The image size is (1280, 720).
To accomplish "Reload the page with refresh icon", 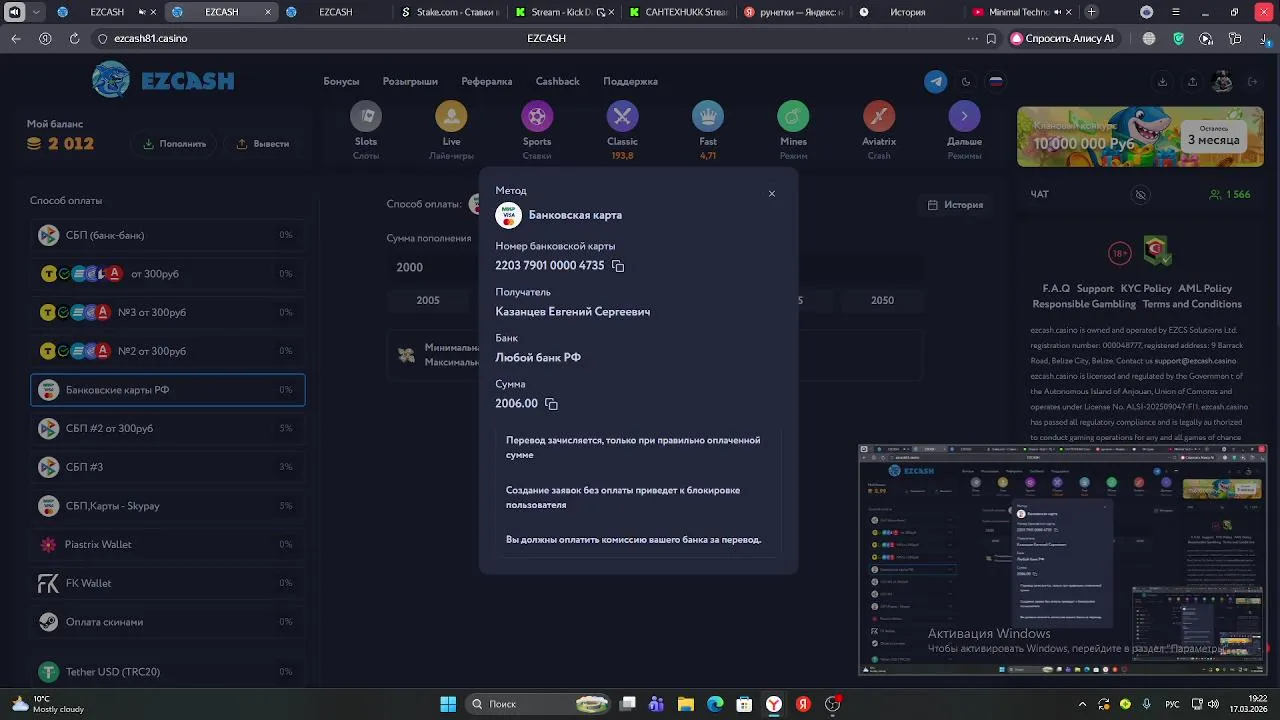I will click(x=74, y=38).
